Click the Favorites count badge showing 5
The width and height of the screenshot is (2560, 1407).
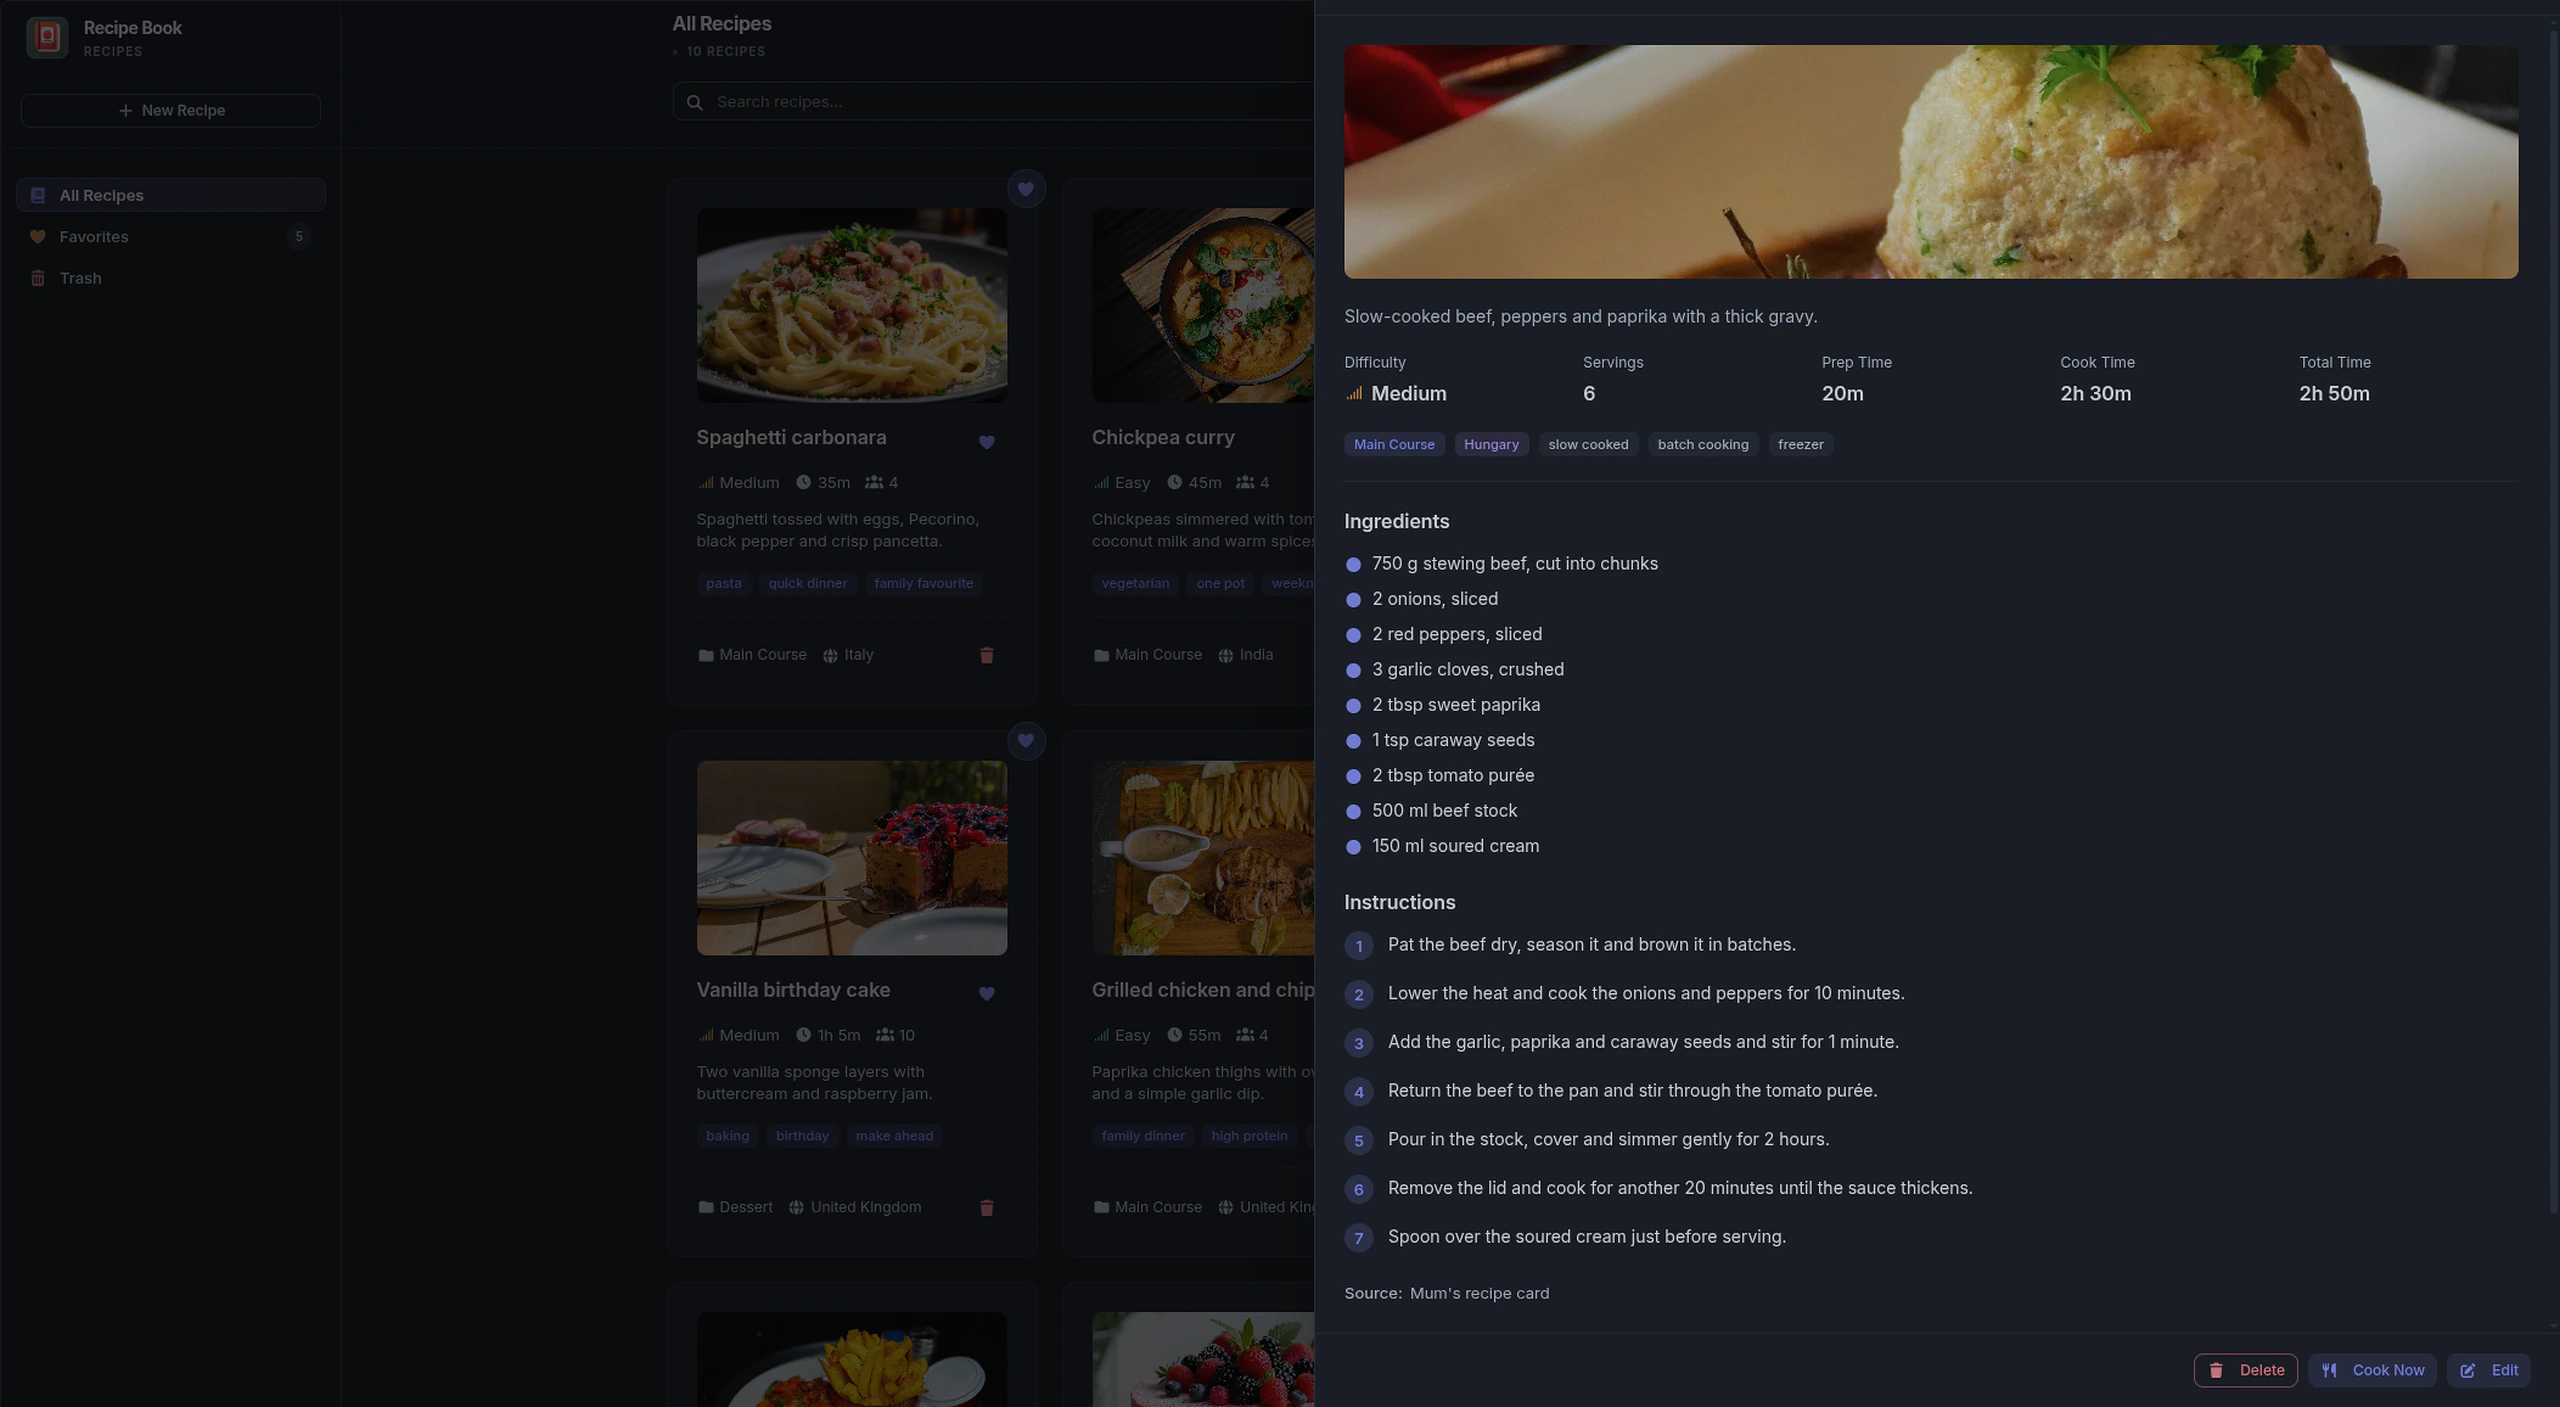coord(298,237)
